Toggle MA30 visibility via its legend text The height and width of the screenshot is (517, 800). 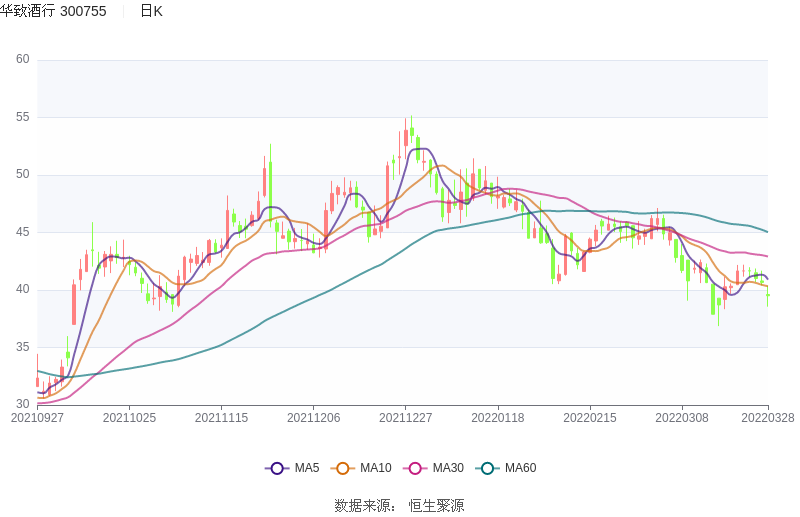coord(448,468)
